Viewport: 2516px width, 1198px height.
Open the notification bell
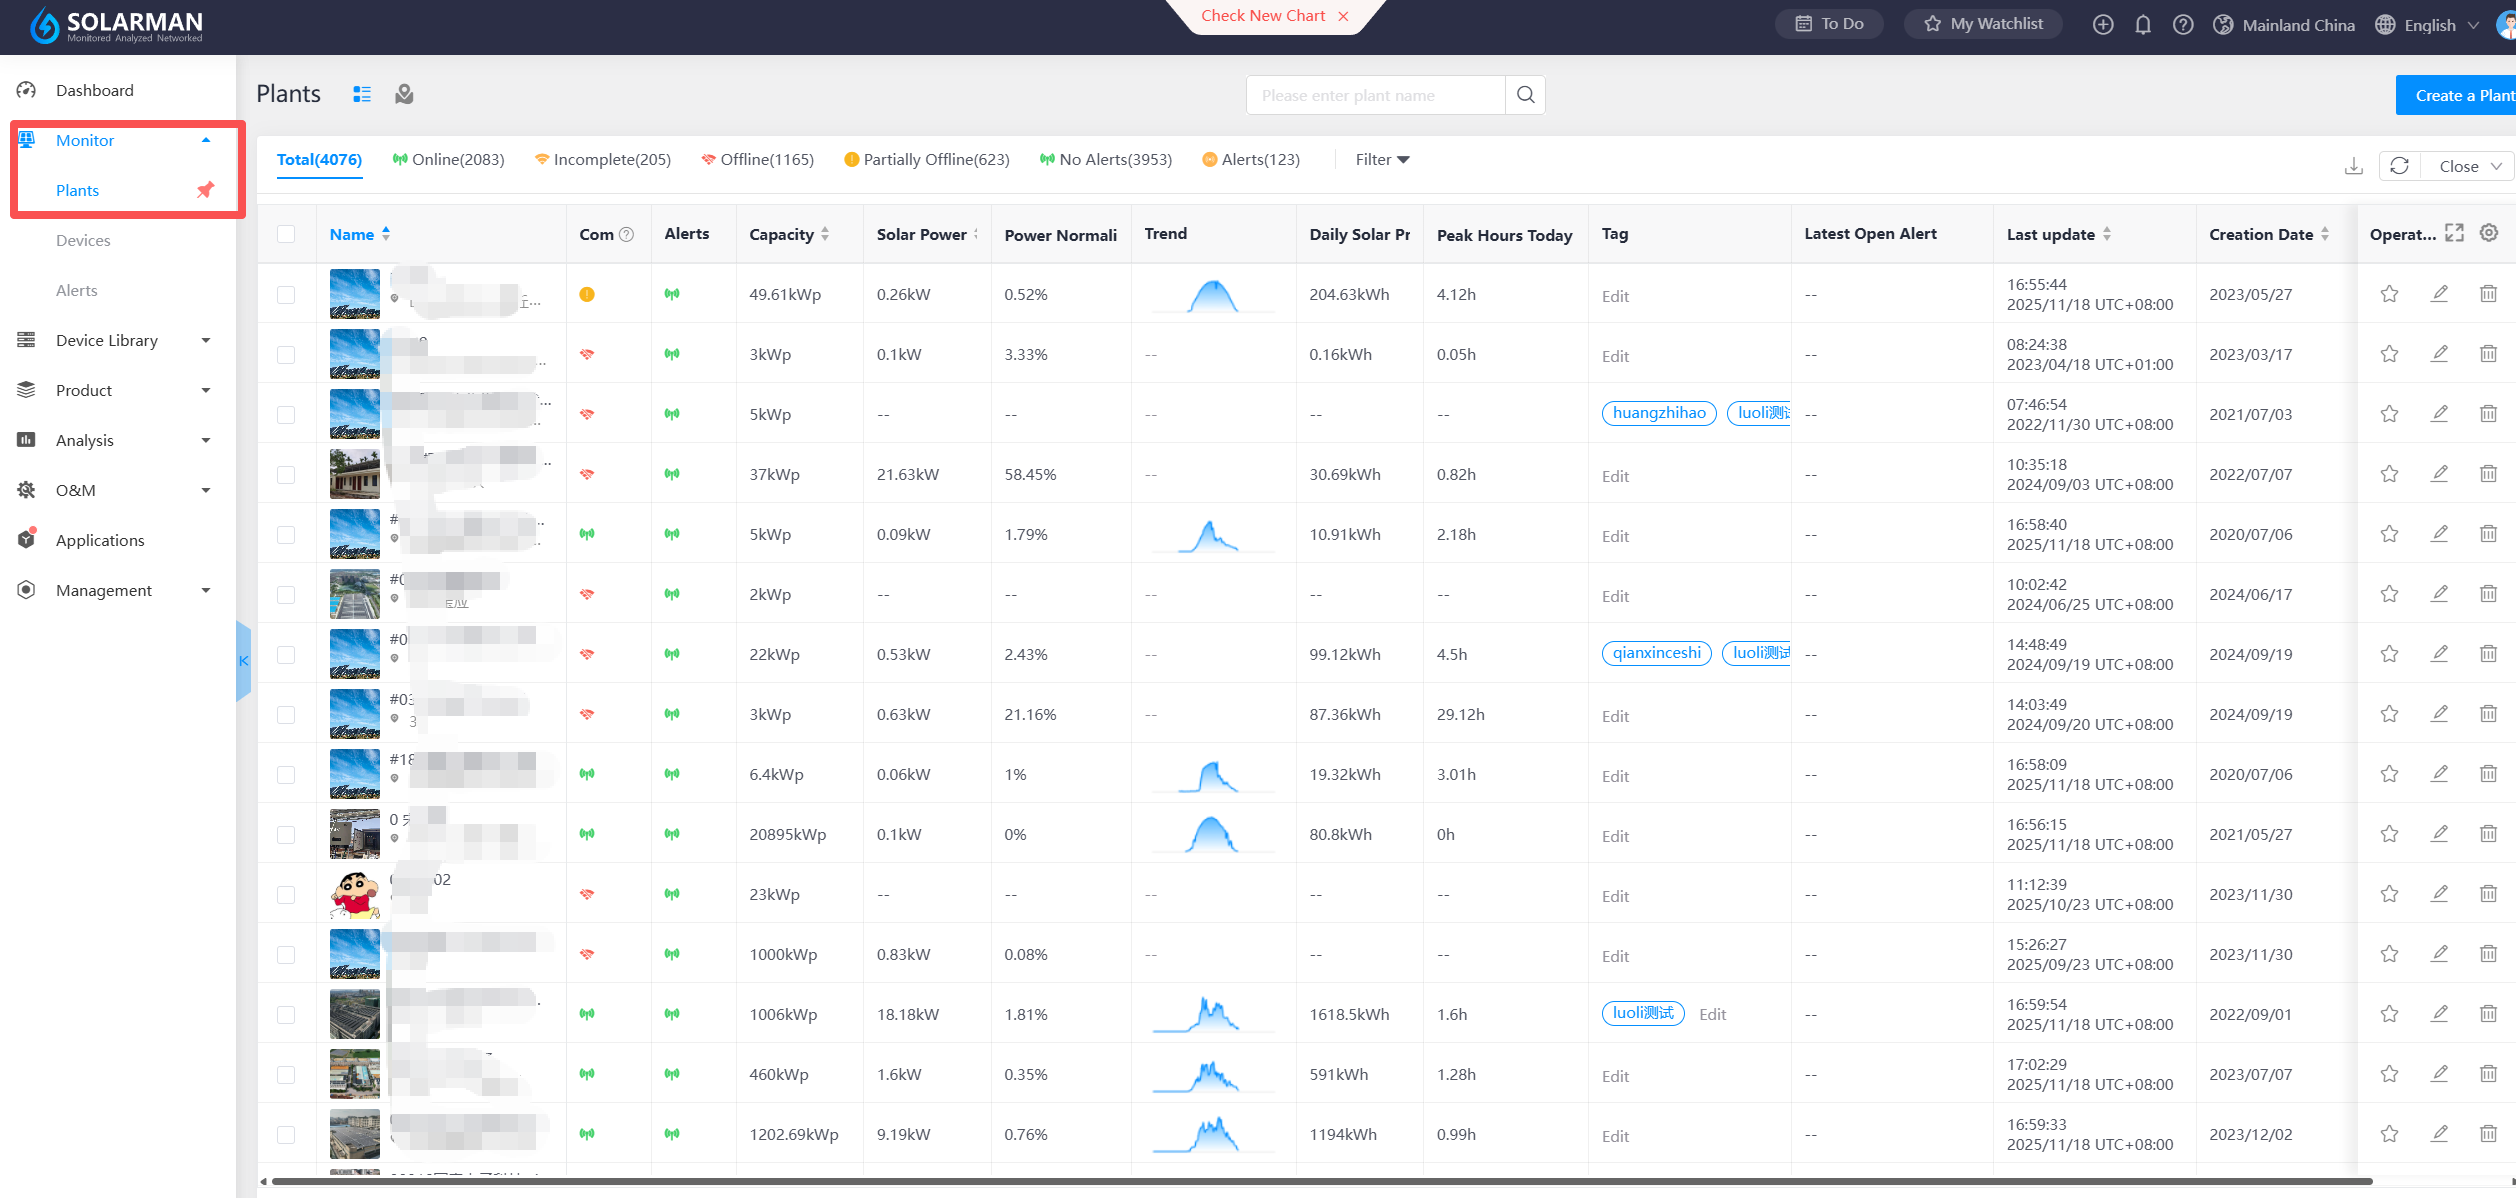(x=2142, y=25)
